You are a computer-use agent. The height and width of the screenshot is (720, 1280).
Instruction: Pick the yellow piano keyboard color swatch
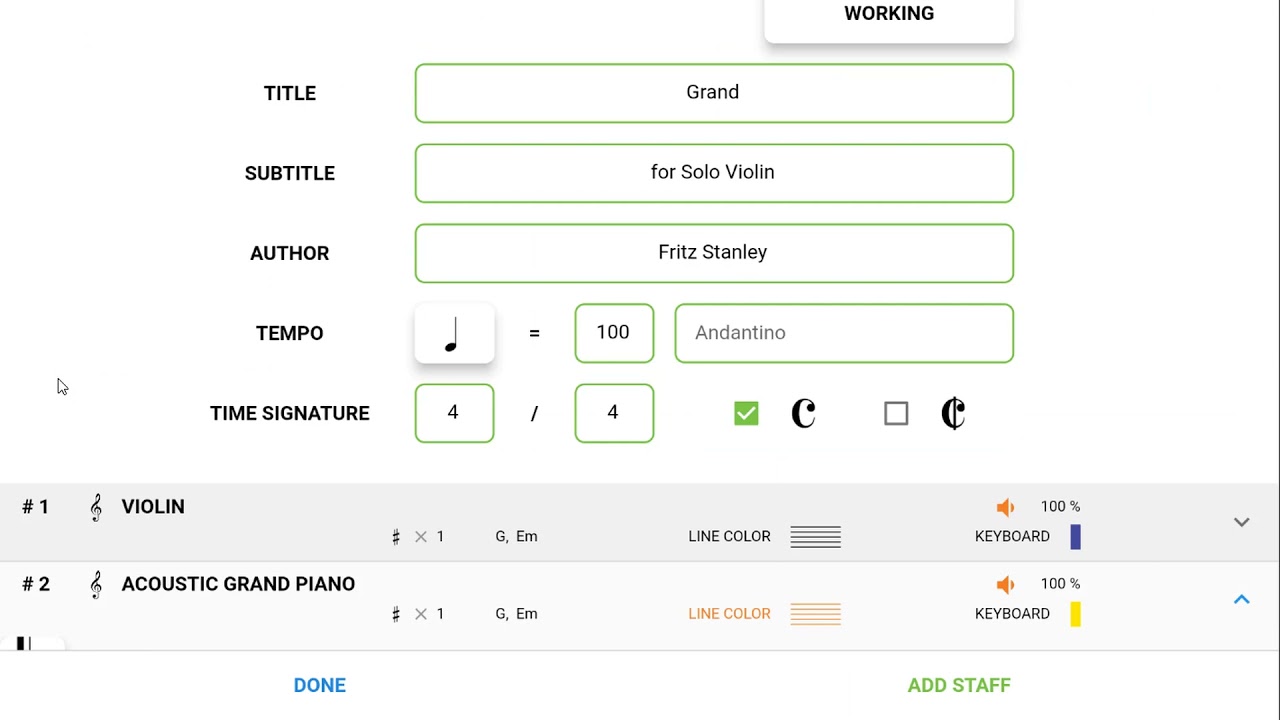pyautogui.click(x=1075, y=614)
